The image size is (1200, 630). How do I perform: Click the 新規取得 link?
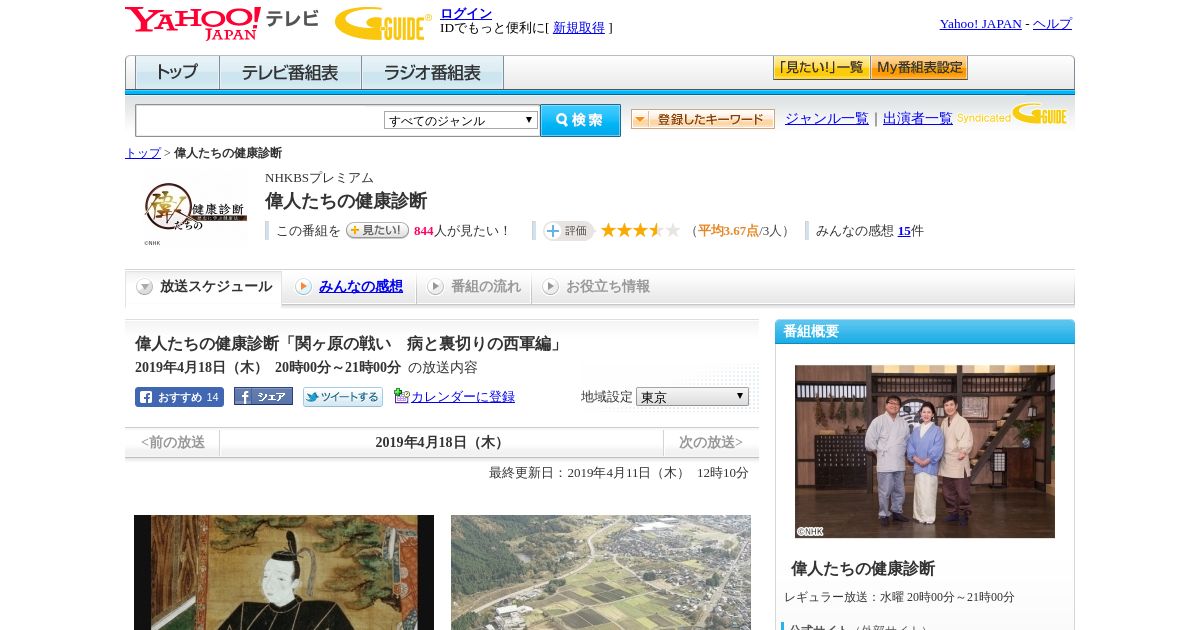click(579, 28)
